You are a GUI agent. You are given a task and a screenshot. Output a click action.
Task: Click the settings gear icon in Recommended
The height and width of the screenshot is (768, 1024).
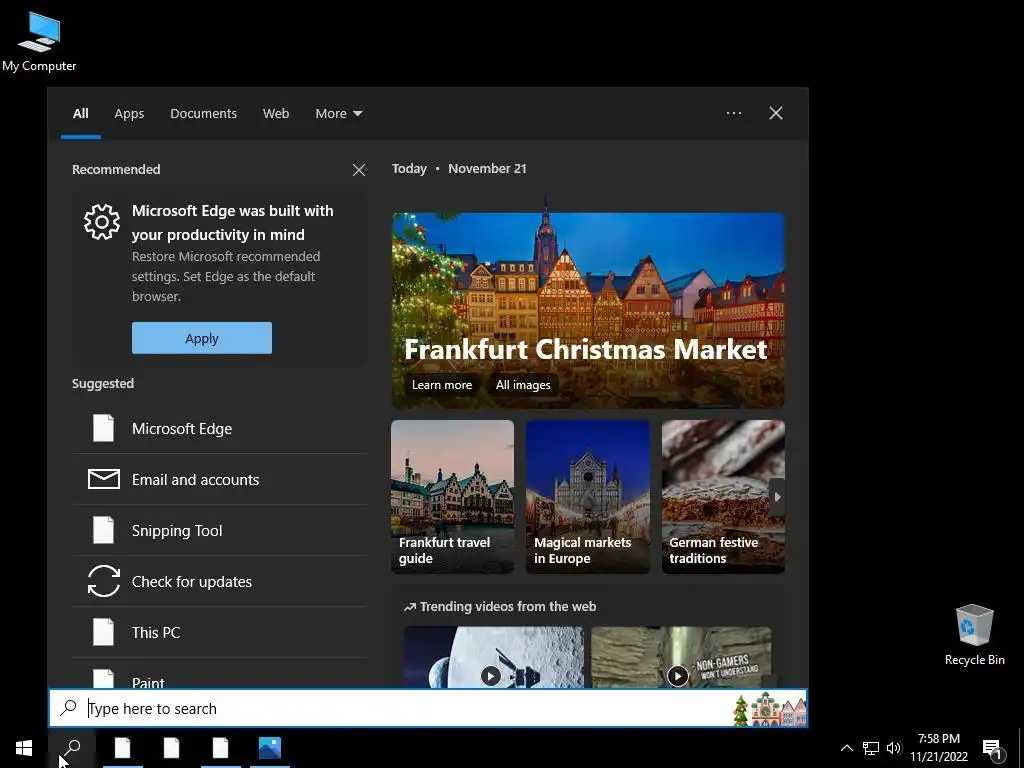[x=102, y=222]
